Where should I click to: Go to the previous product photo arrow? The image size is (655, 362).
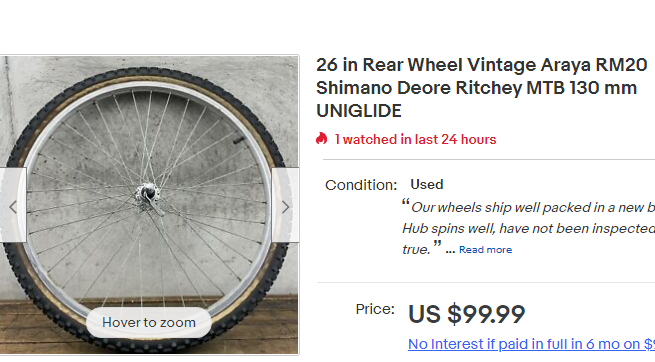(x=13, y=205)
